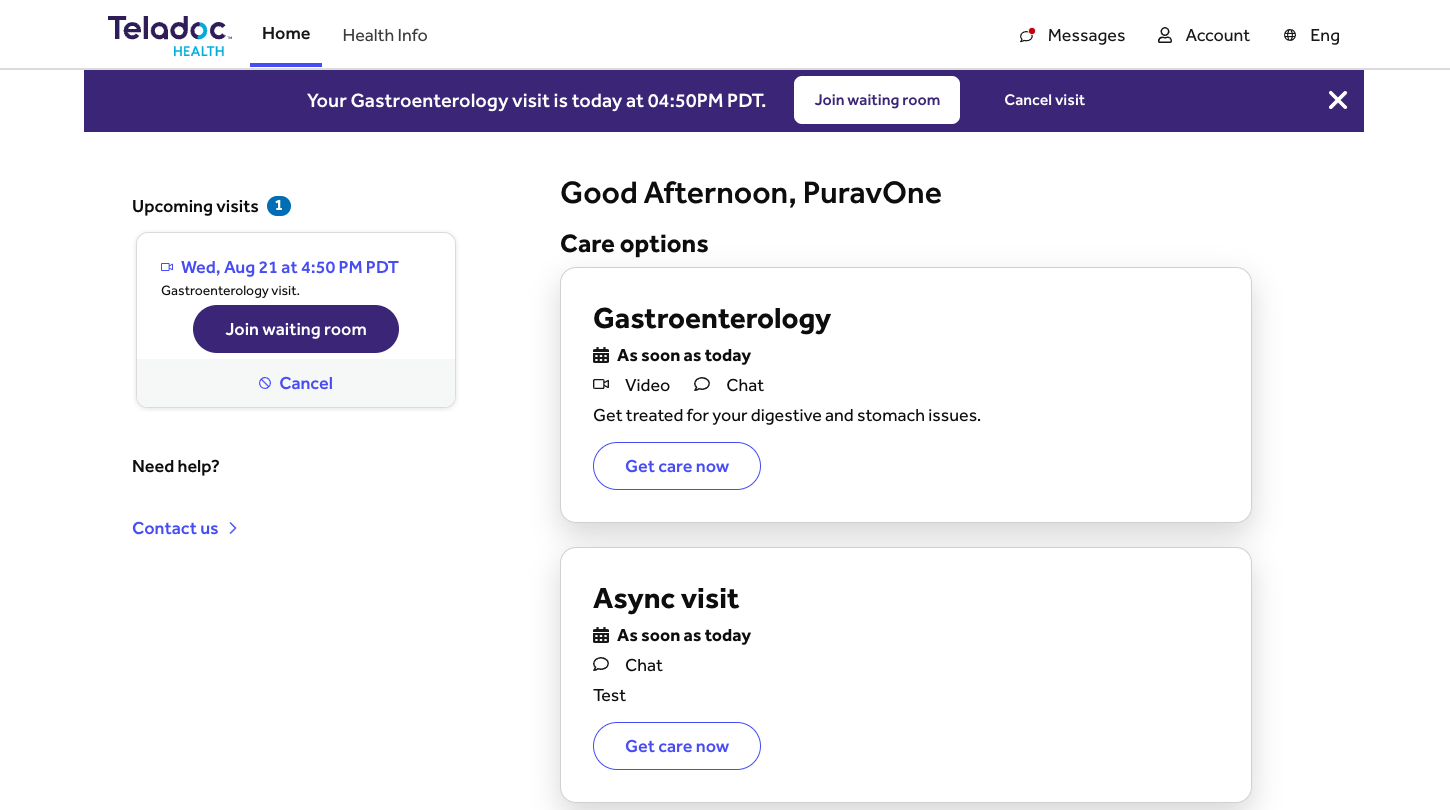Click the Teladoc Health logo

click(169, 35)
